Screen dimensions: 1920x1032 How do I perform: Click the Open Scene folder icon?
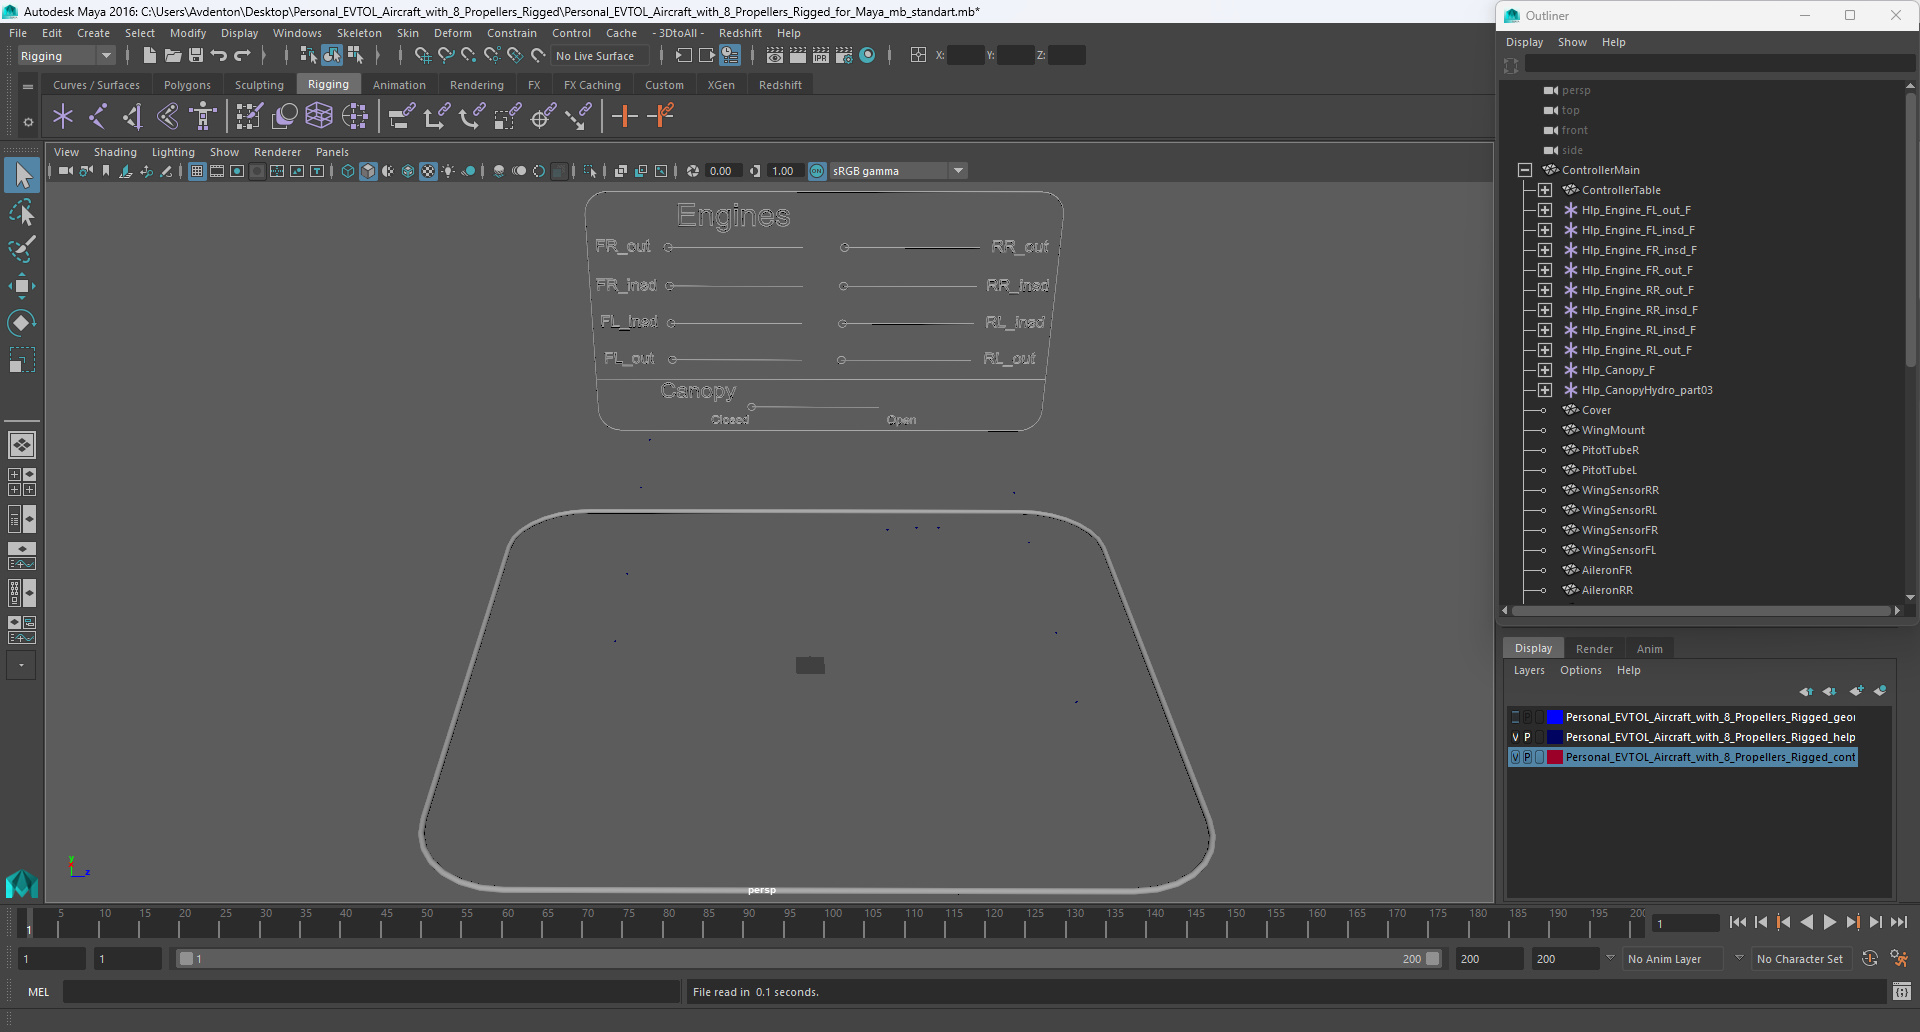pos(172,56)
